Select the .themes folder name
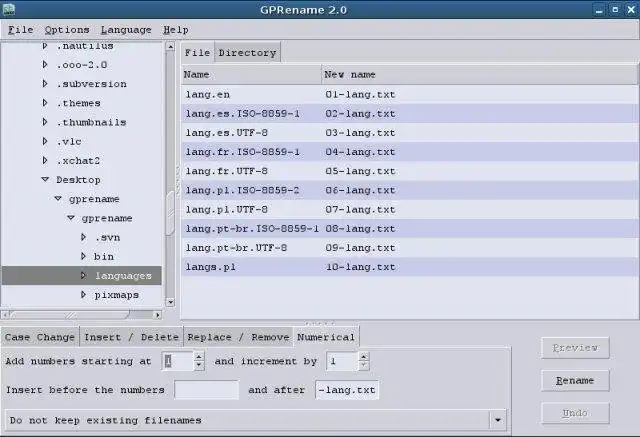This screenshot has height=437, width=640. [78, 103]
